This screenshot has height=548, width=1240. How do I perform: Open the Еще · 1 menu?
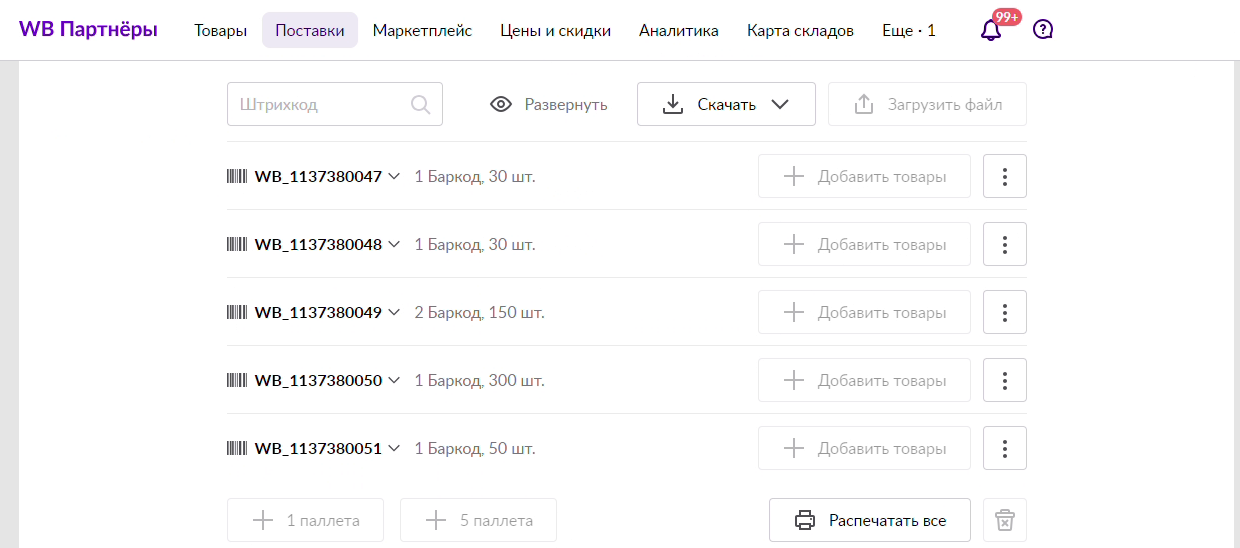coord(909,30)
